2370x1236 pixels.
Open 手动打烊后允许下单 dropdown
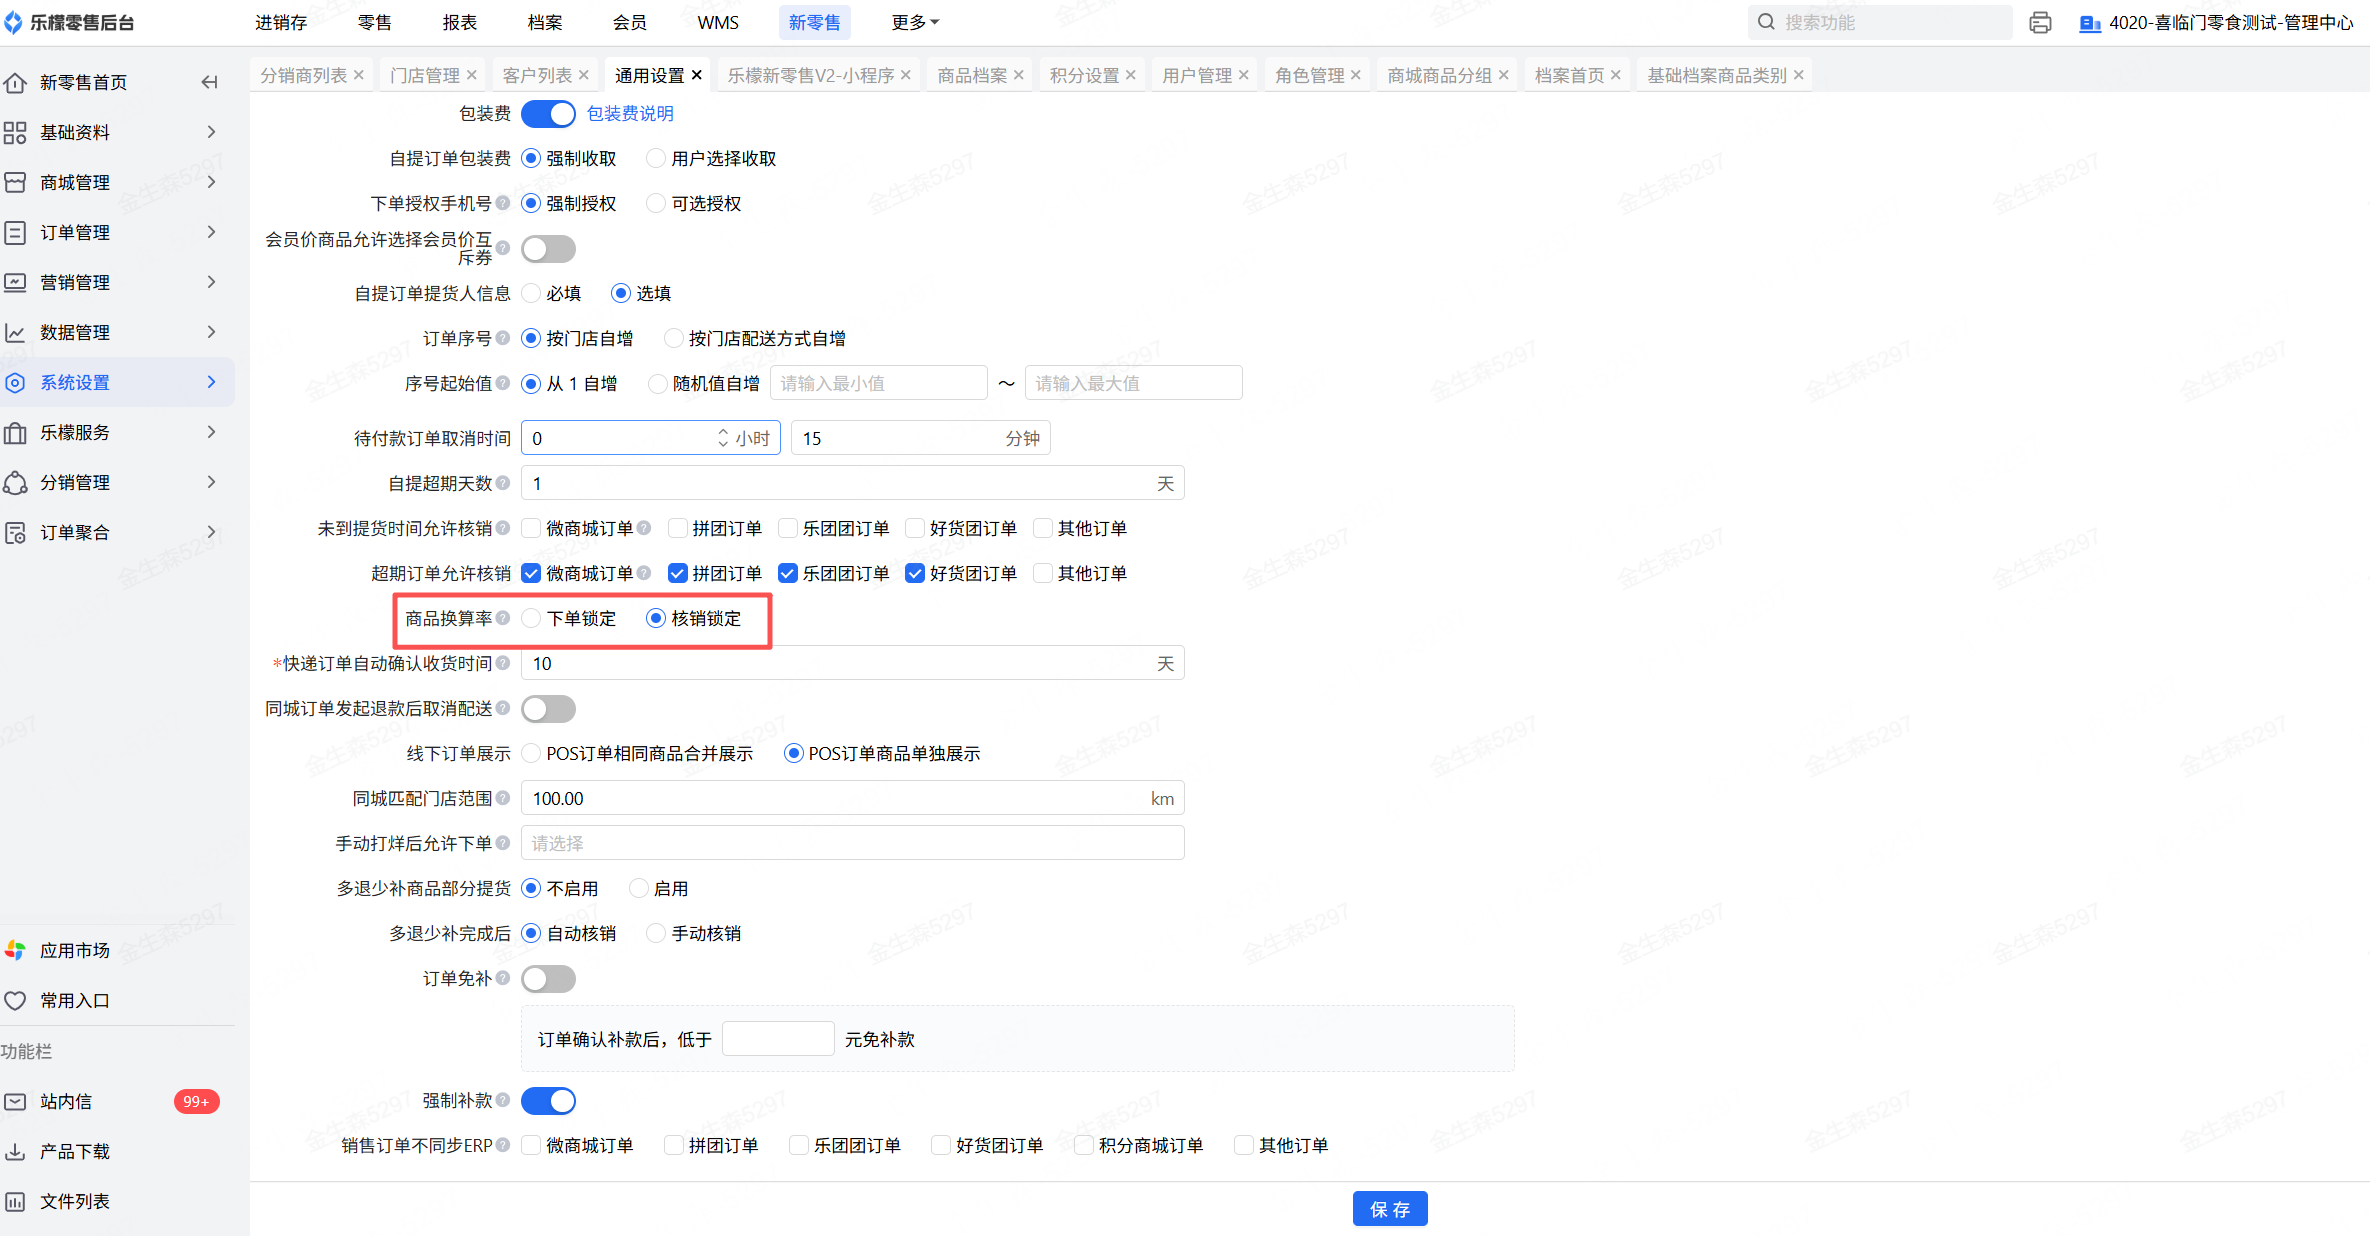[852, 843]
